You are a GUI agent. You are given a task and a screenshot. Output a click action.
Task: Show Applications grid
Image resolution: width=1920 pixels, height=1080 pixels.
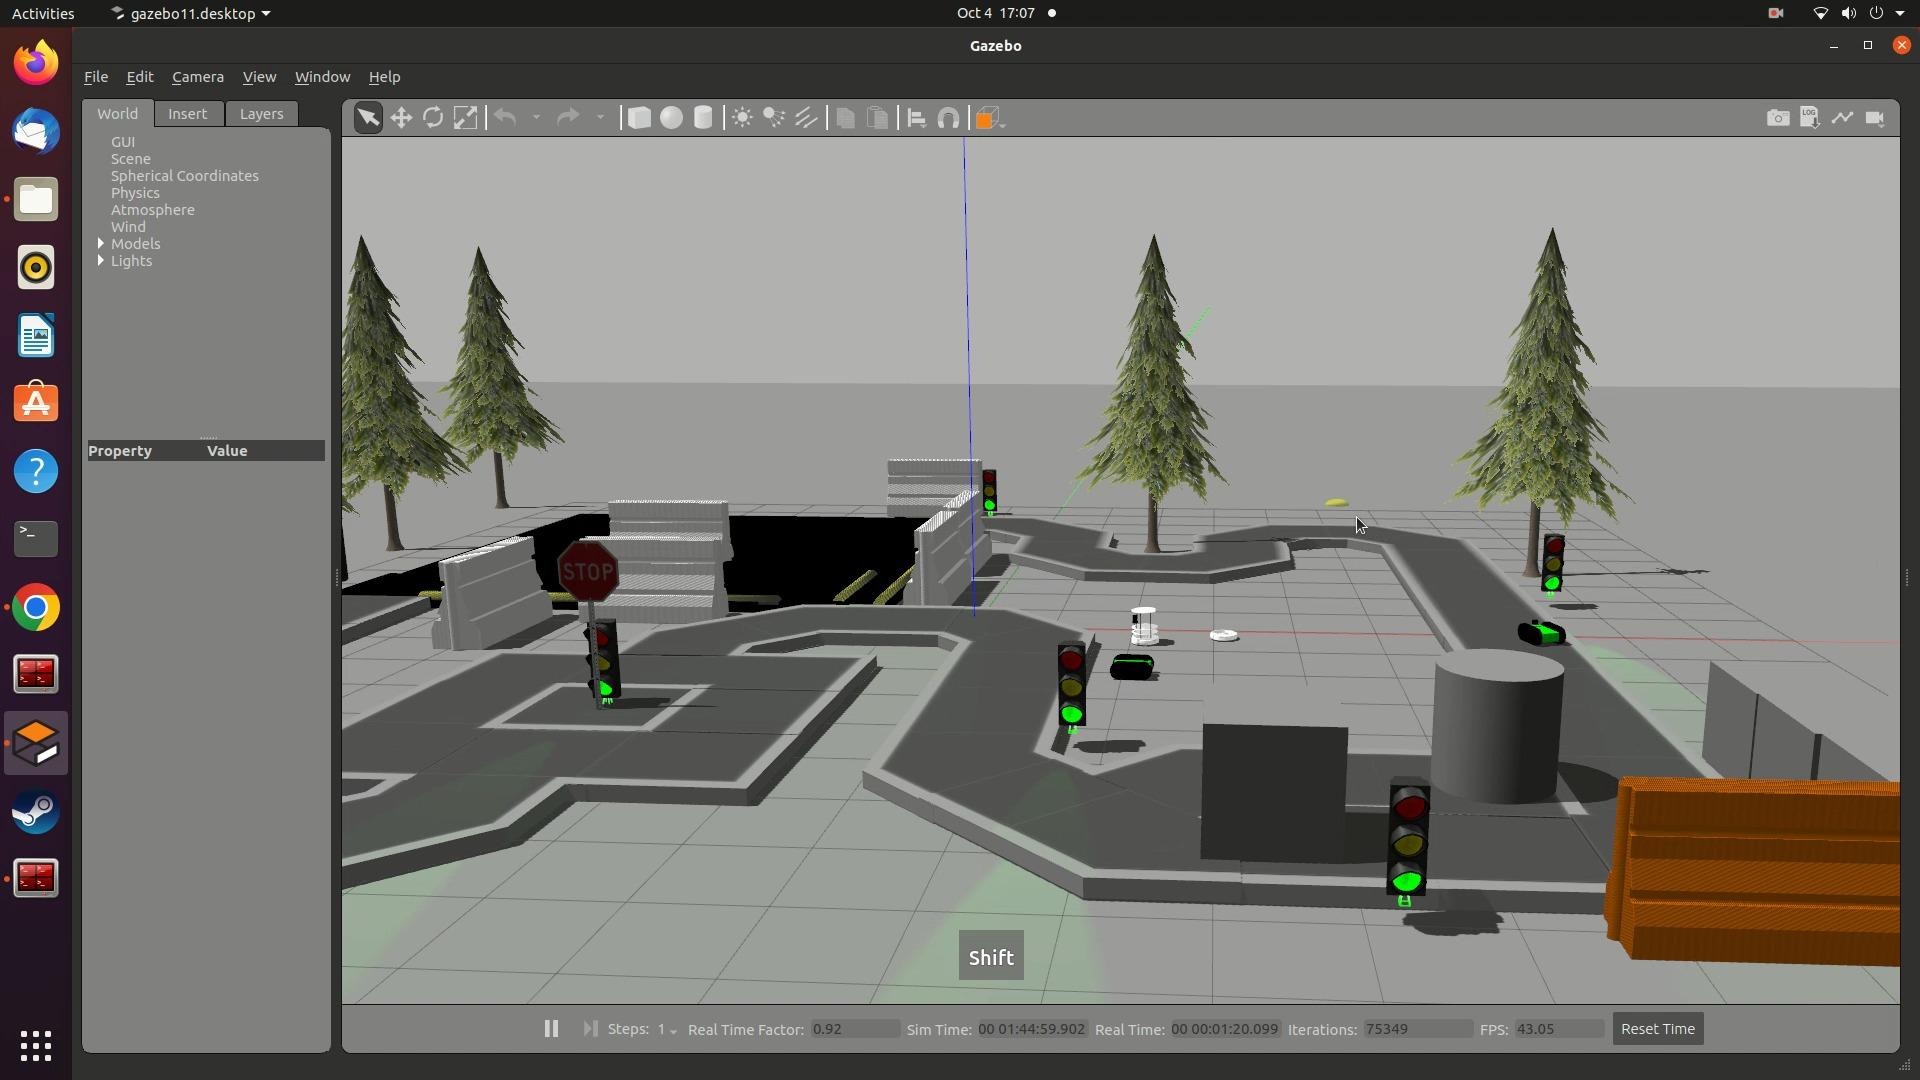tap(36, 1046)
